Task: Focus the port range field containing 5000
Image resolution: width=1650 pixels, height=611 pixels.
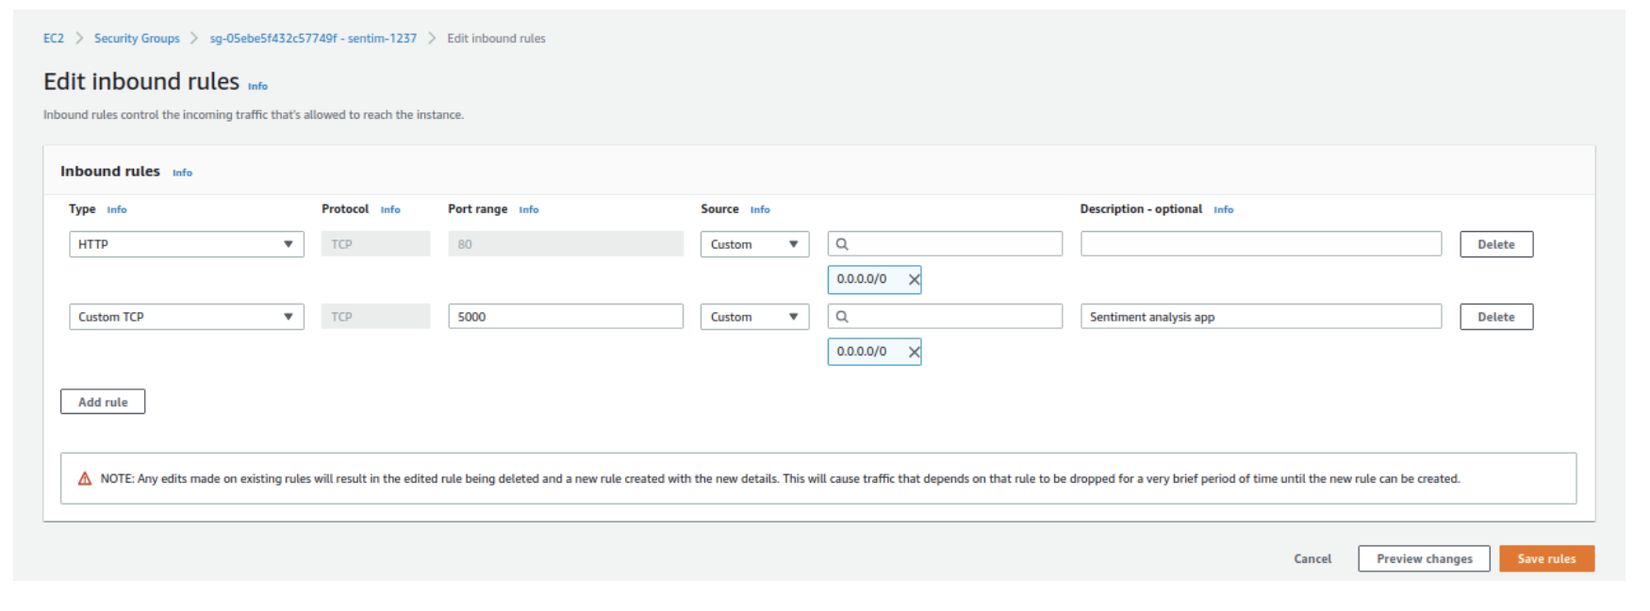Action: click(x=565, y=317)
